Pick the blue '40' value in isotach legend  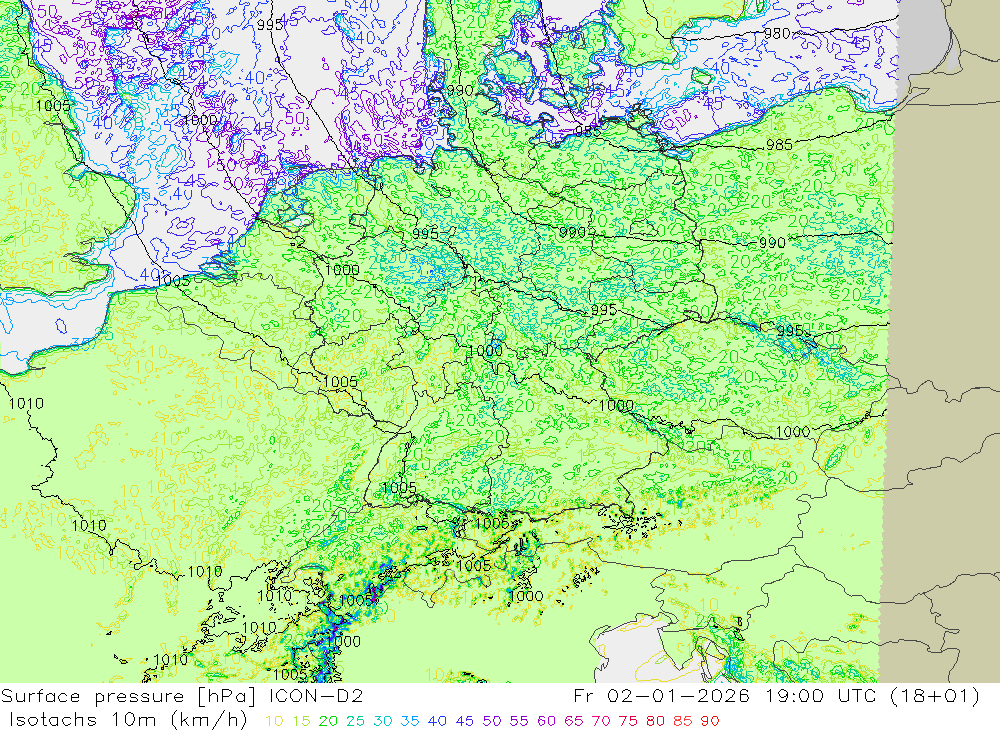pyautogui.click(x=438, y=722)
